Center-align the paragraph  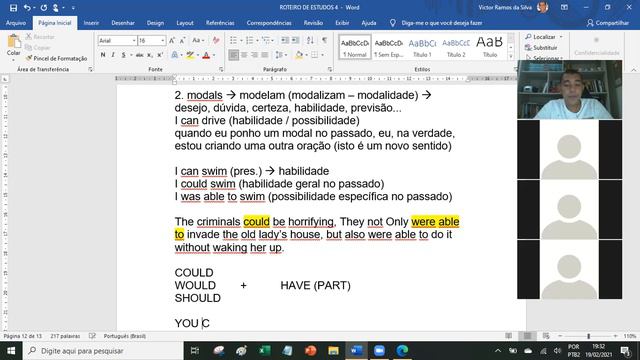(x=244, y=55)
